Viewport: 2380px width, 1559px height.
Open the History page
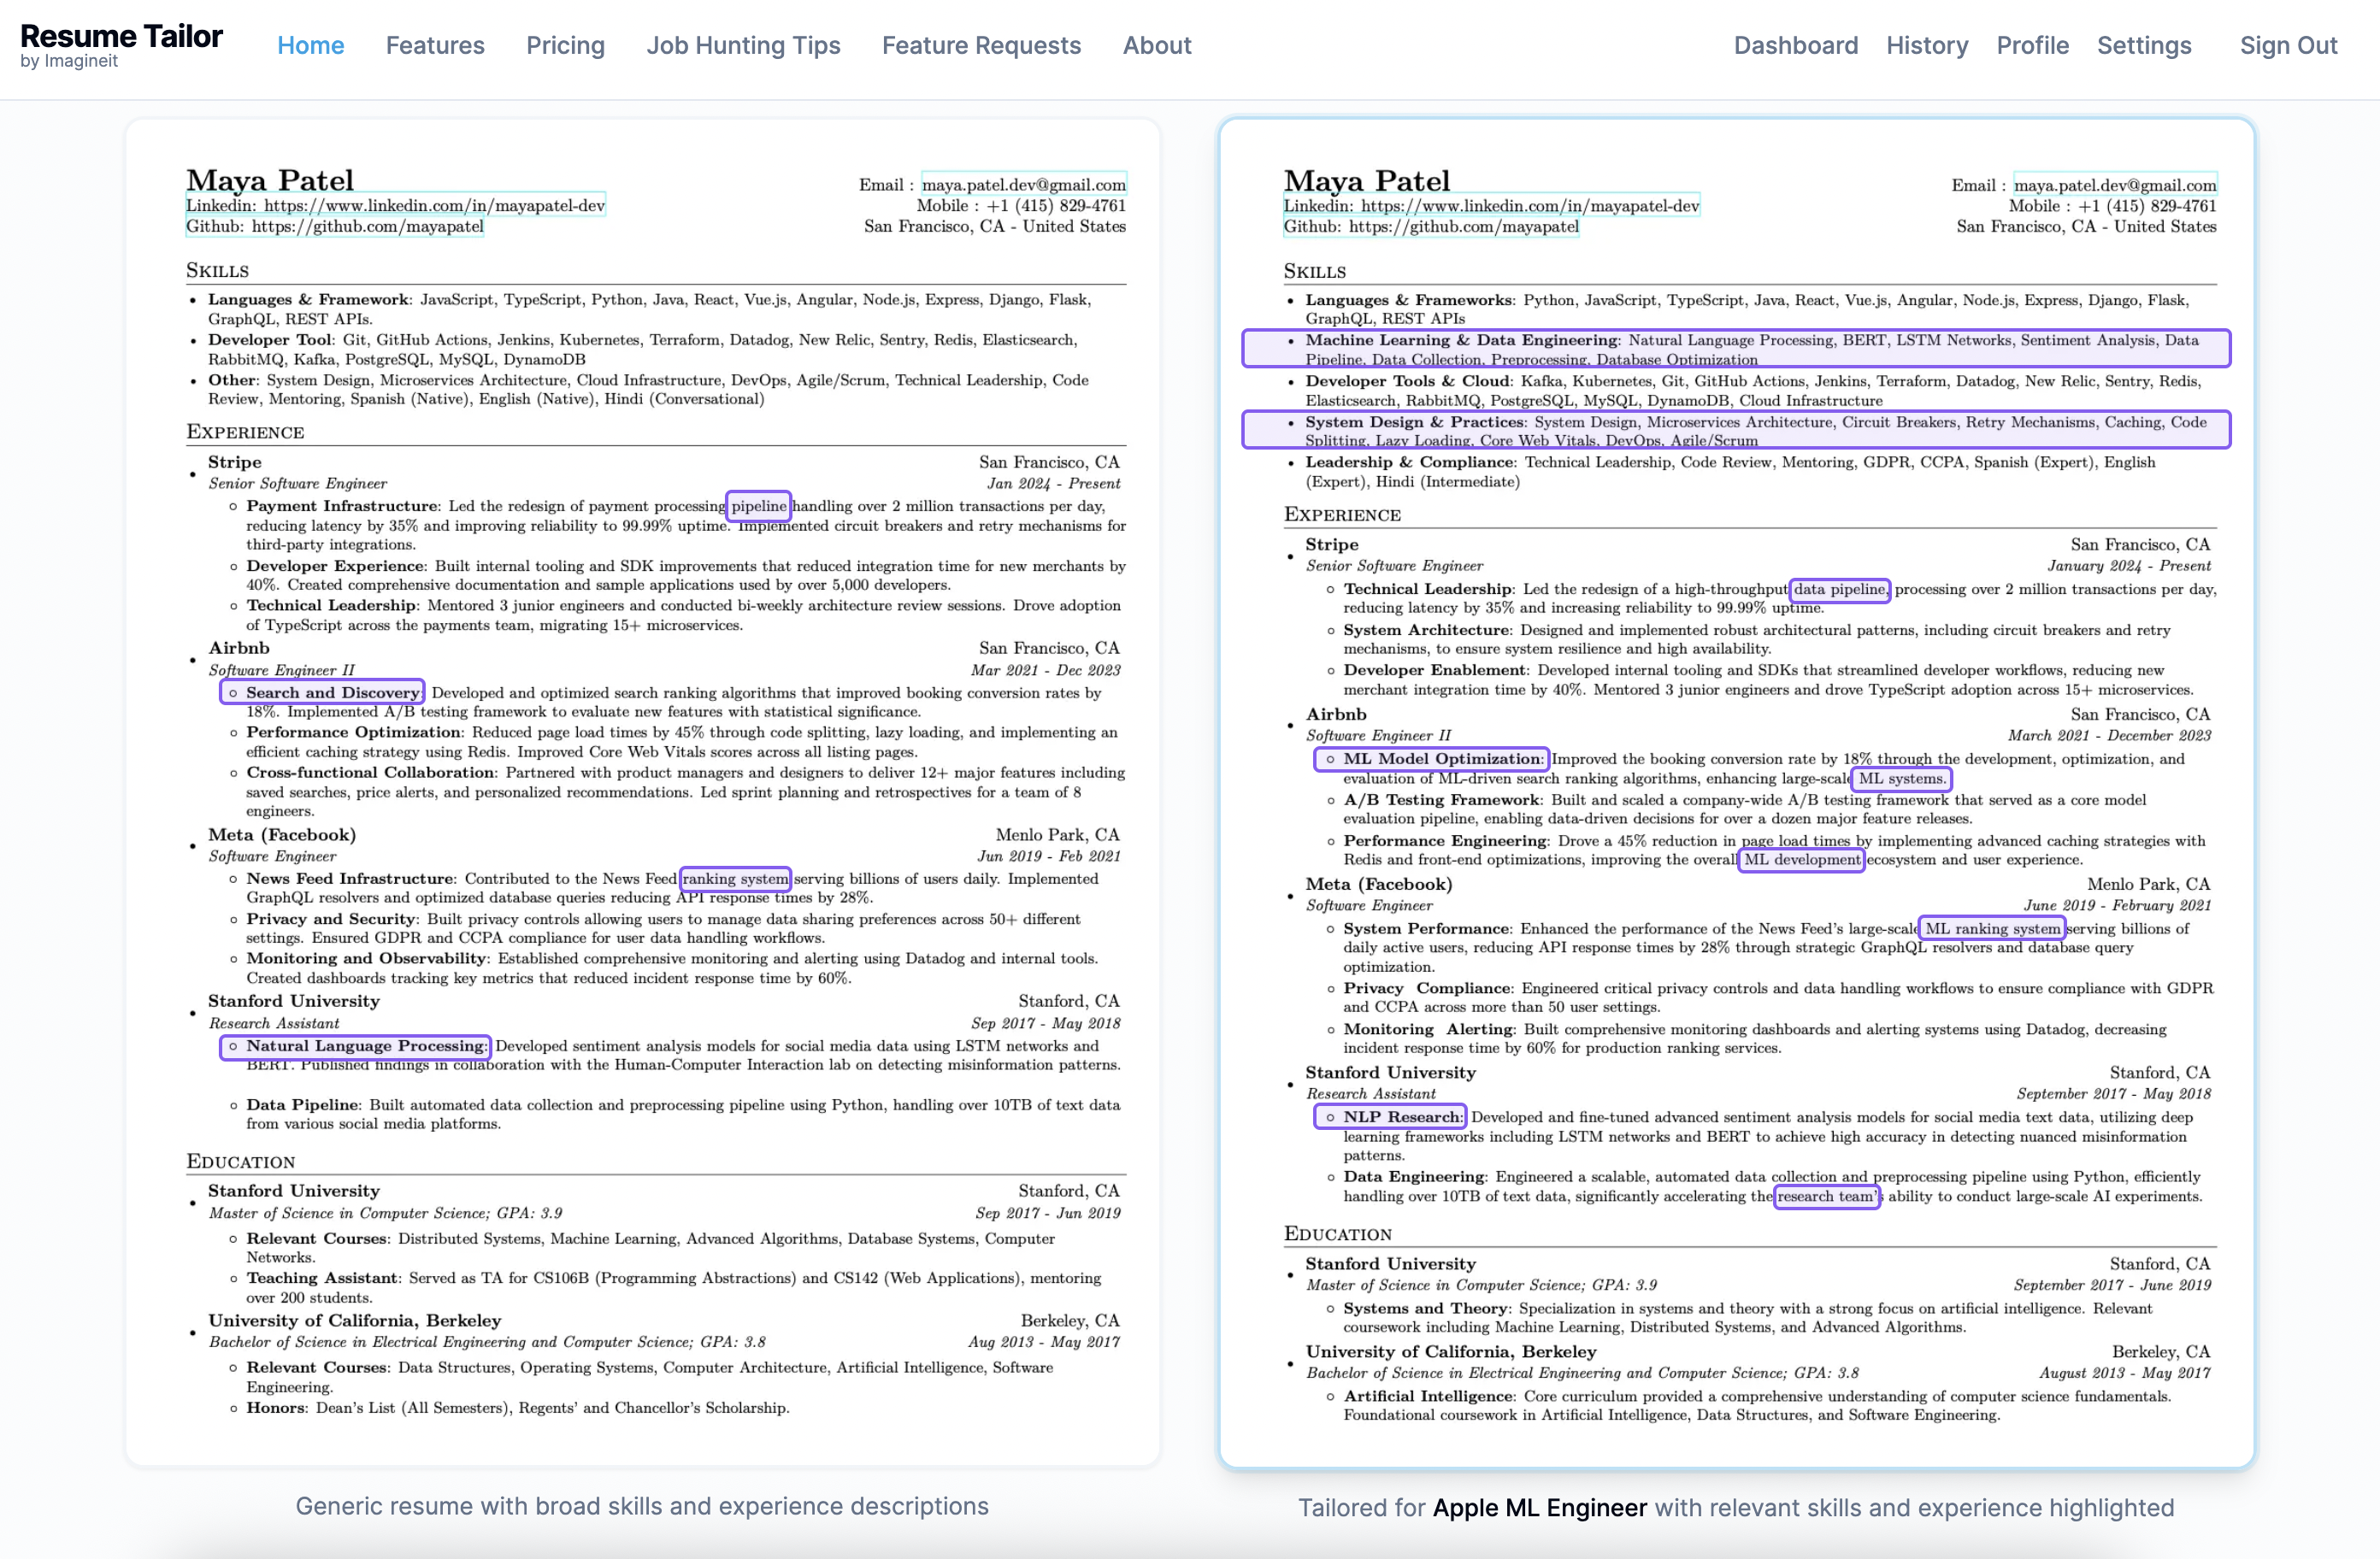click(x=1926, y=45)
